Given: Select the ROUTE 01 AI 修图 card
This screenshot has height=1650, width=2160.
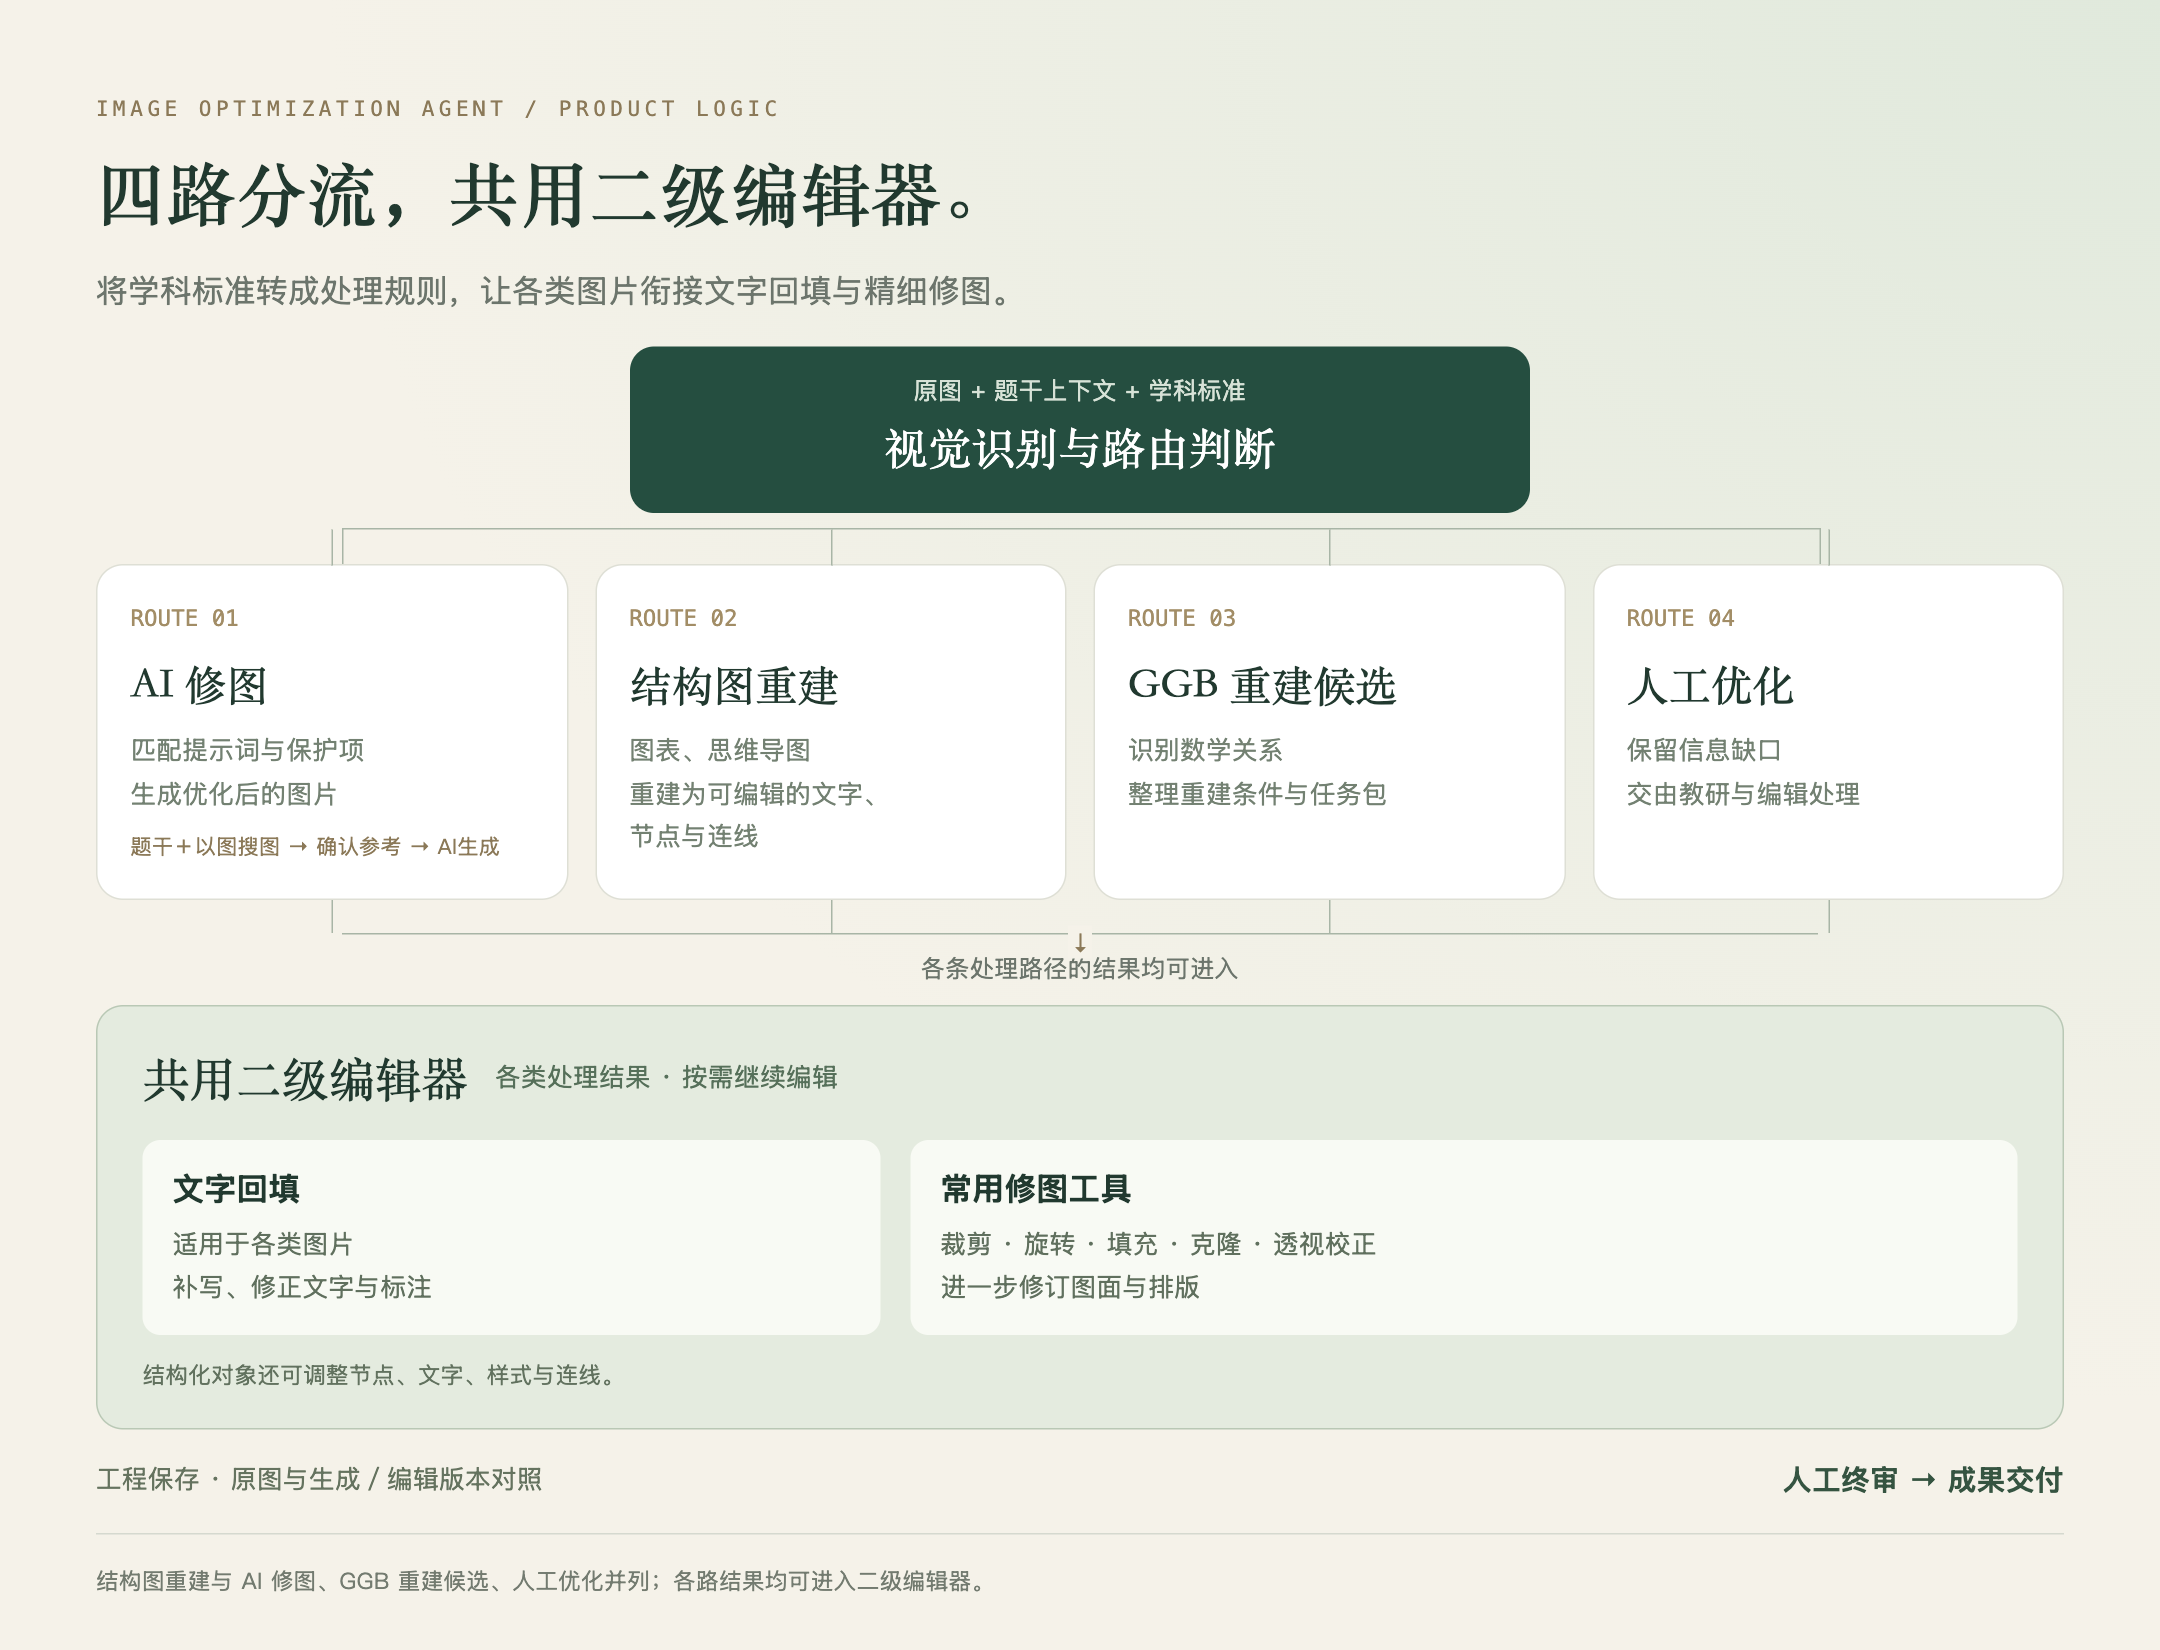Looking at the screenshot, I should point(332,731).
